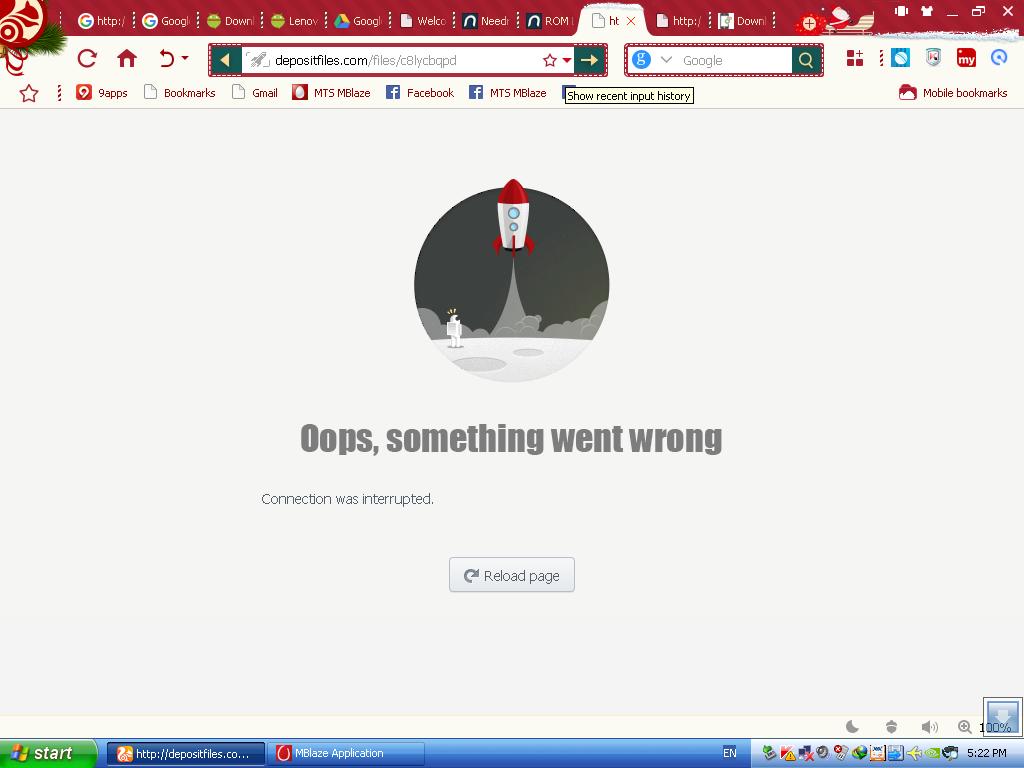Show recent input history dropdown arrow
Viewport: 1024px width, 768px height.
point(567,60)
